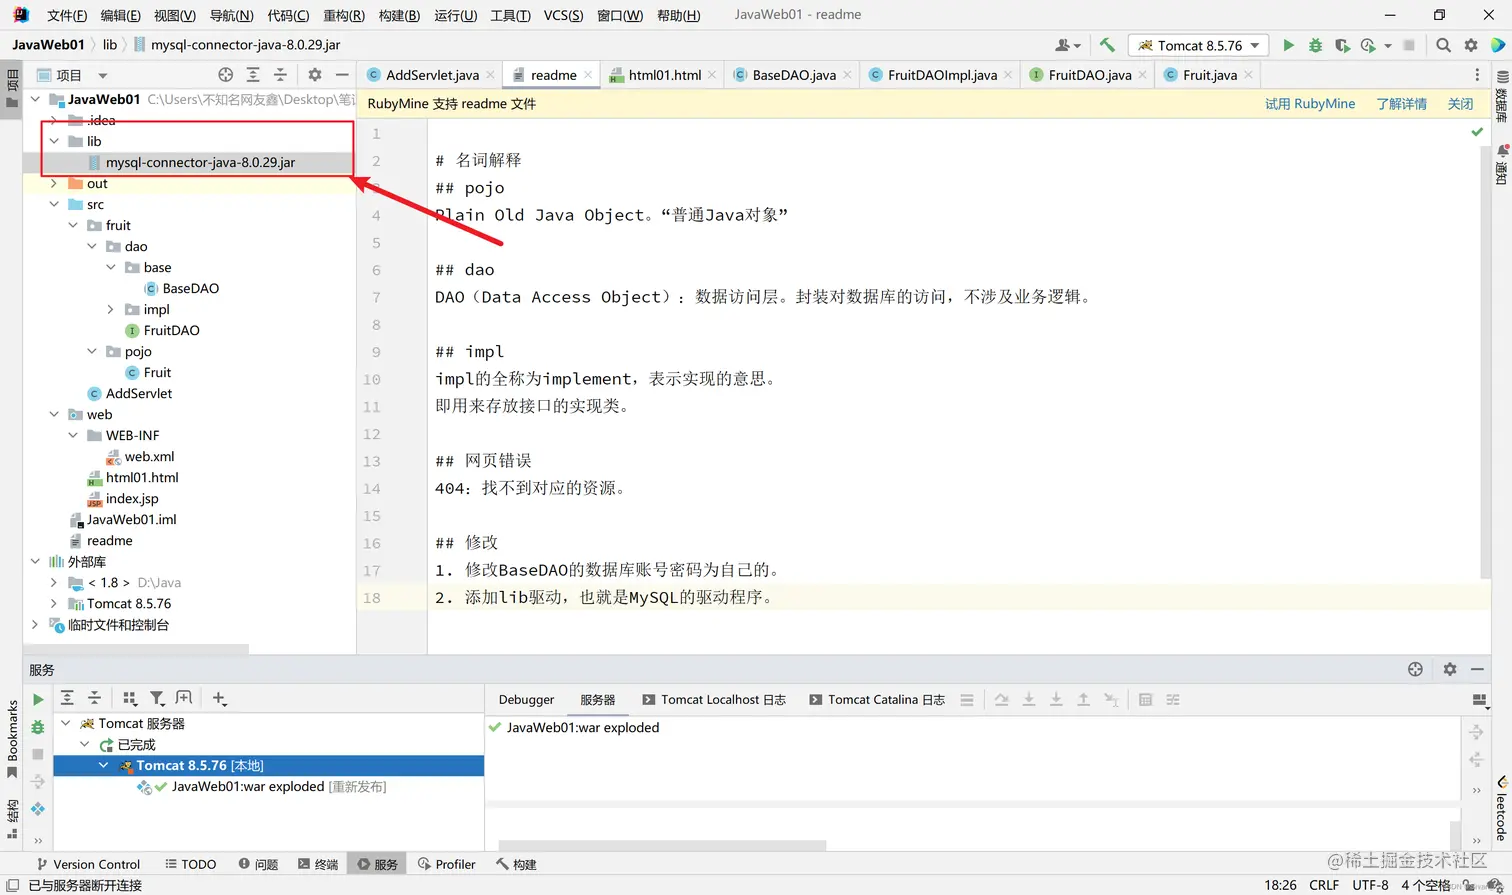The height and width of the screenshot is (895, 1512).
Task: Start debugging with the top toolbar bug icon
Action: click(x=1315, y=45)
